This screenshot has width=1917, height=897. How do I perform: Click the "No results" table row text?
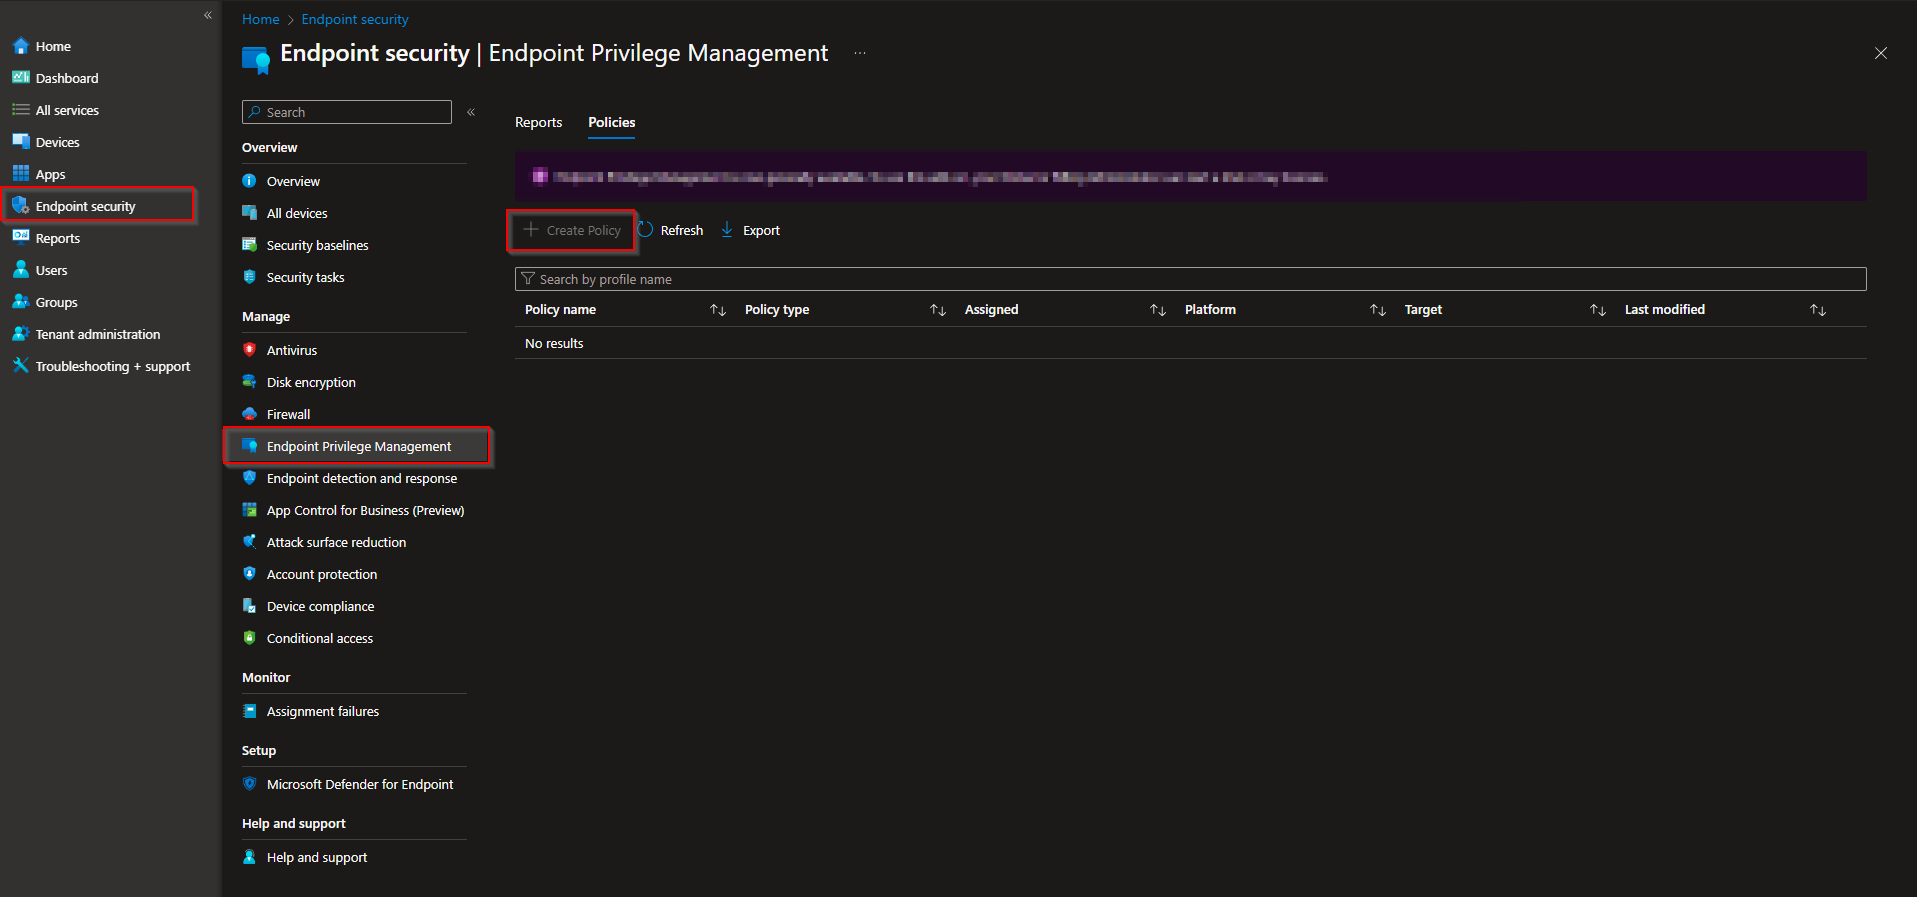click(x=554, y=343)
